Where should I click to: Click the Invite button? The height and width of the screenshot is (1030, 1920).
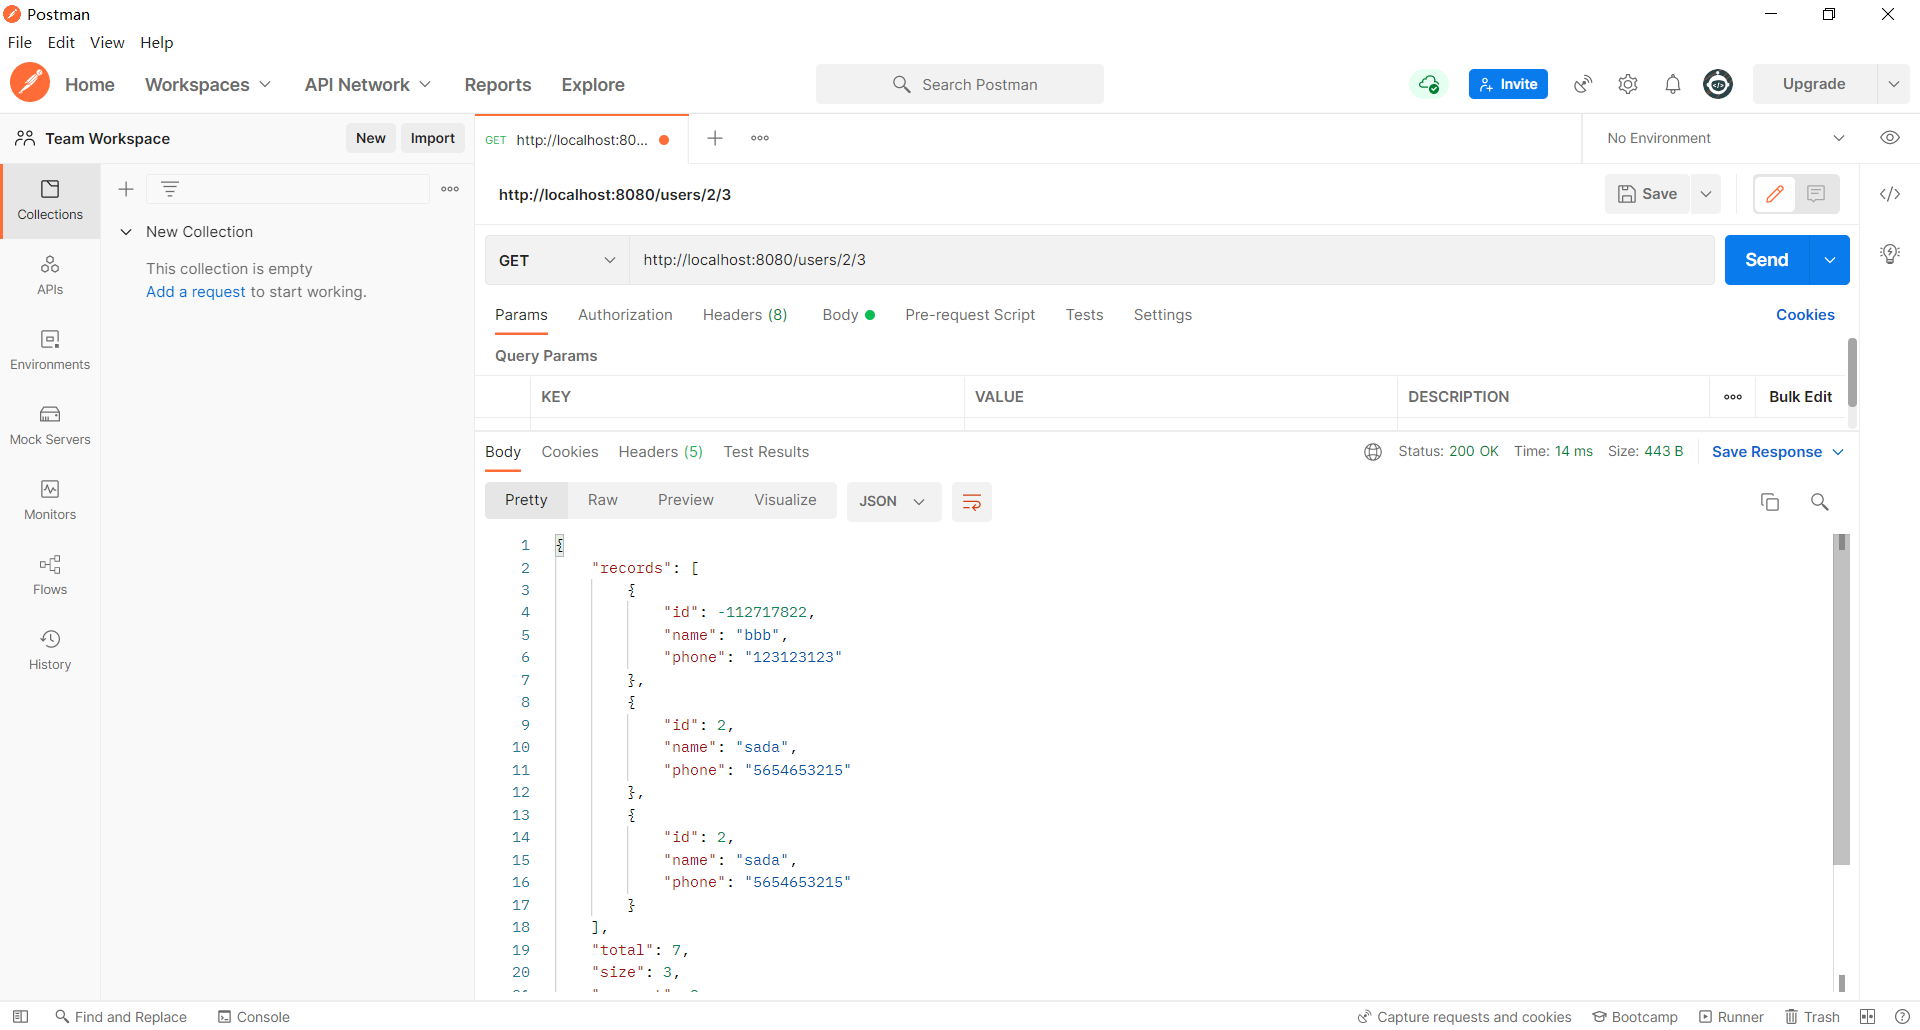click(x=1508, y=84)
